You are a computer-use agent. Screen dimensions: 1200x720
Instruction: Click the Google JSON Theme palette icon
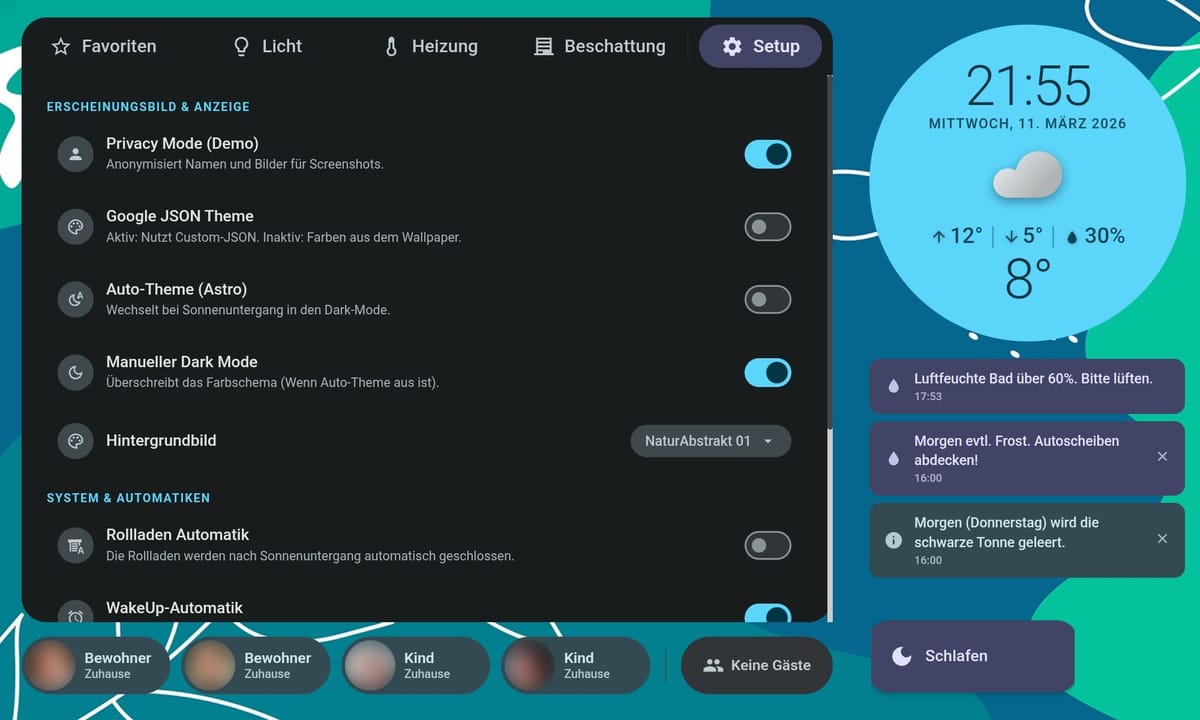75,227
